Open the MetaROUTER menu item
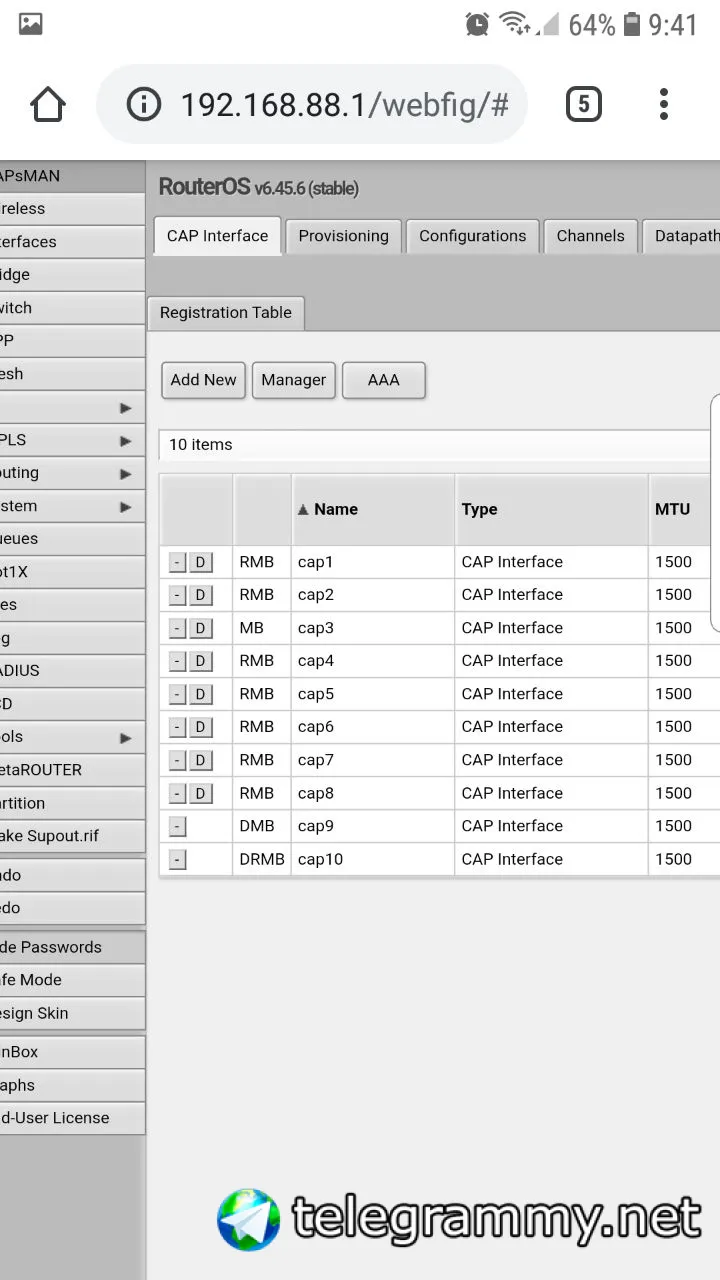The width and height of the screenshot is (720, 1280). (72, 770)
